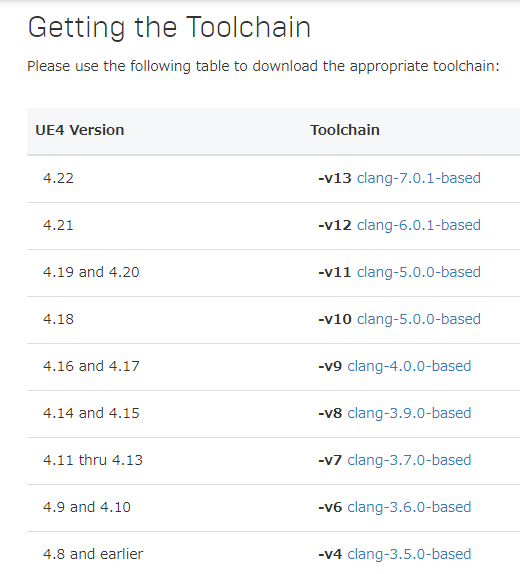Select the 4.16 and 4.17 cell
520x574 pixels.
pos(91,366)
